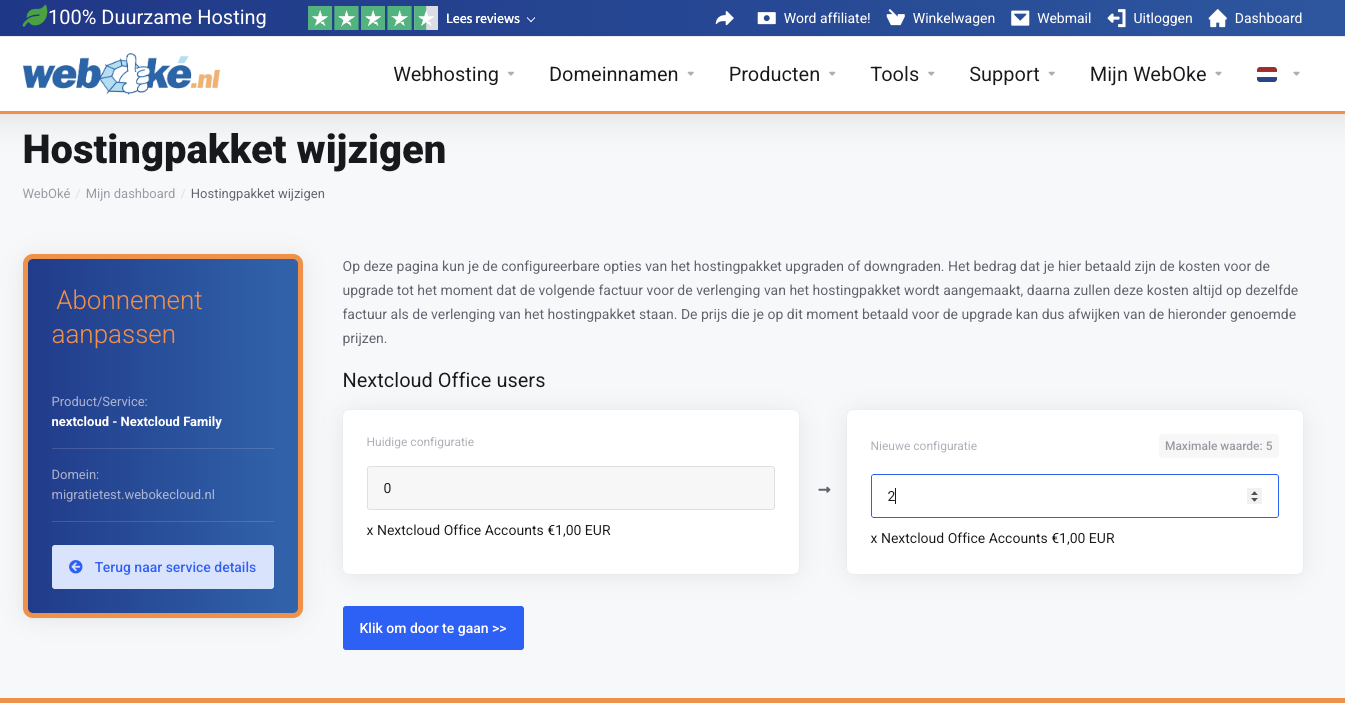Click the Trustpilot star rating
The image size is (1345, 703).
373,18
